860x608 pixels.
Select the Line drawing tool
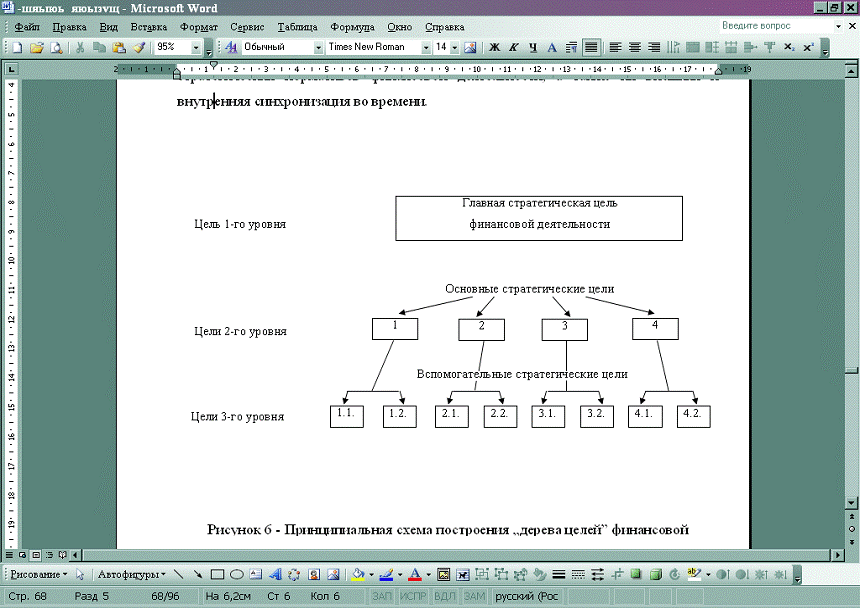(179, 575)
